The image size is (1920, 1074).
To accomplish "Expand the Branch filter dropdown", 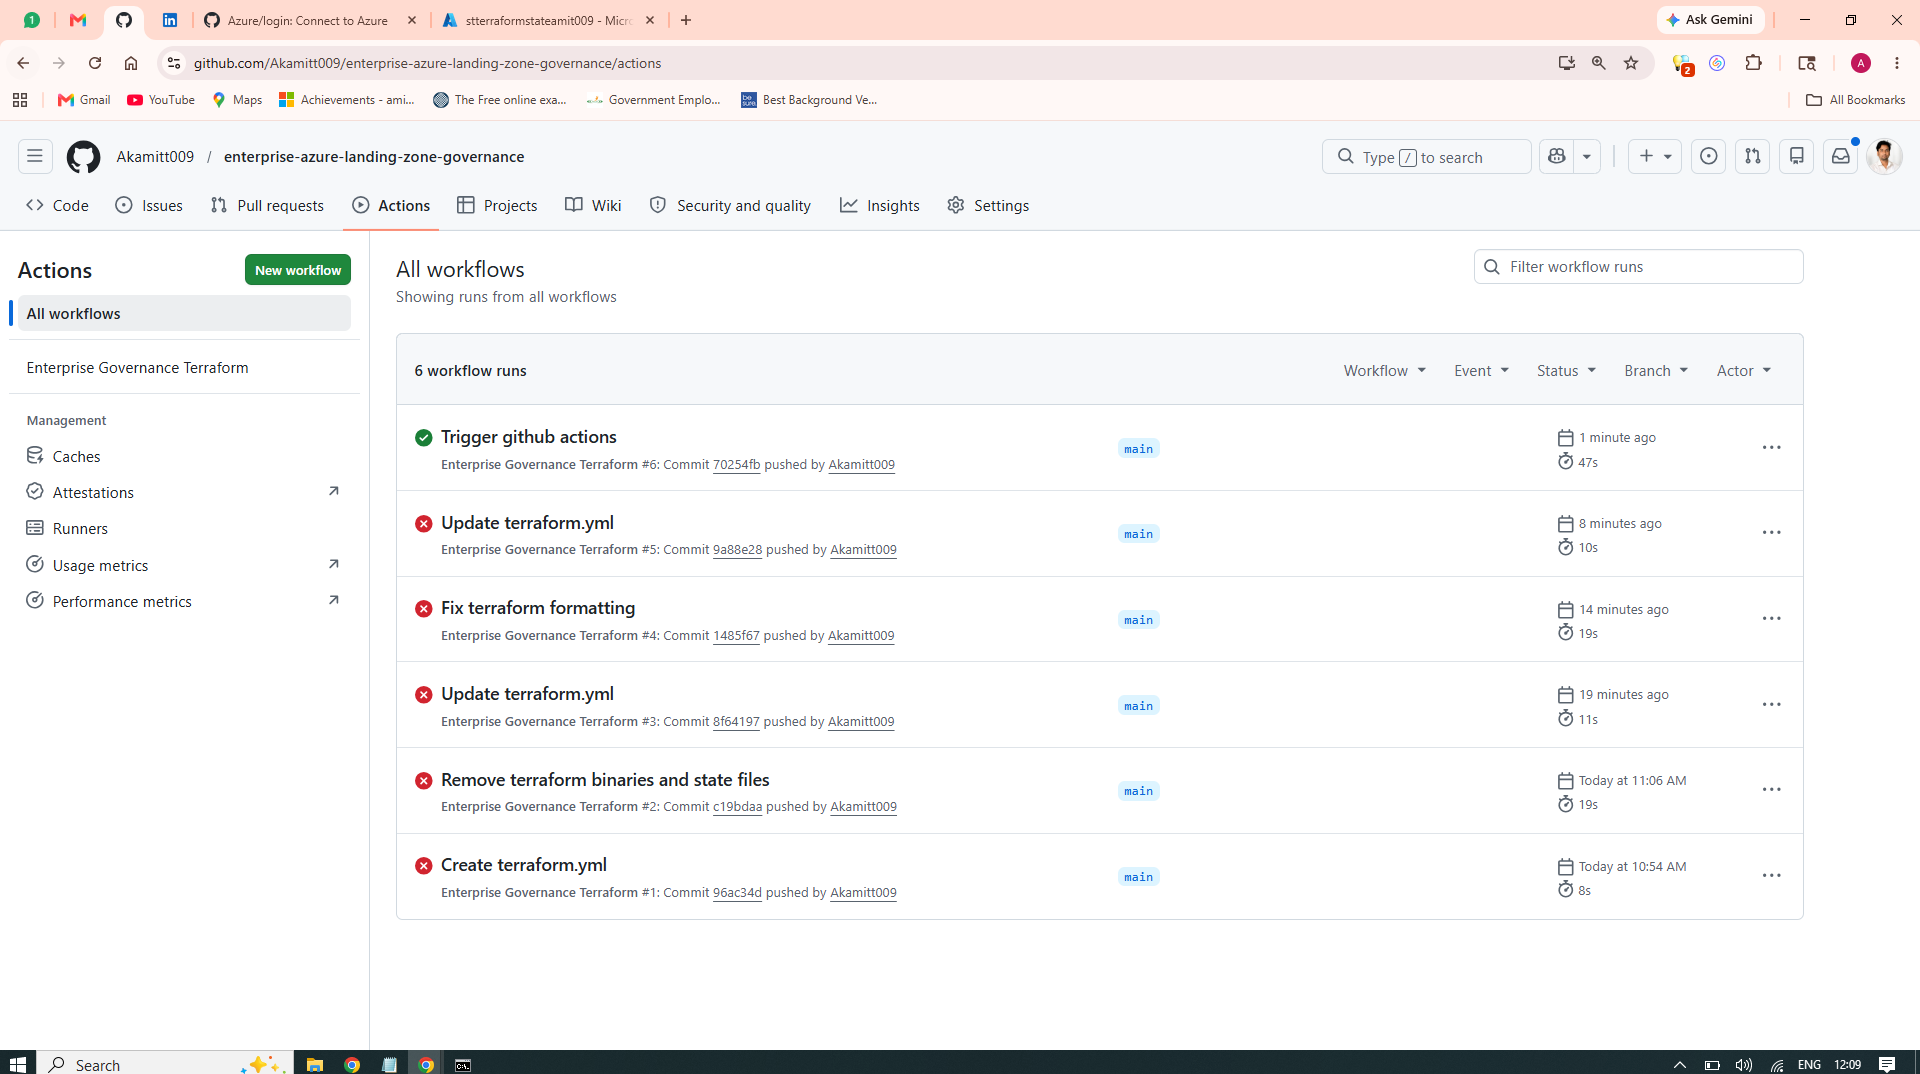I will pos(1657,371).
